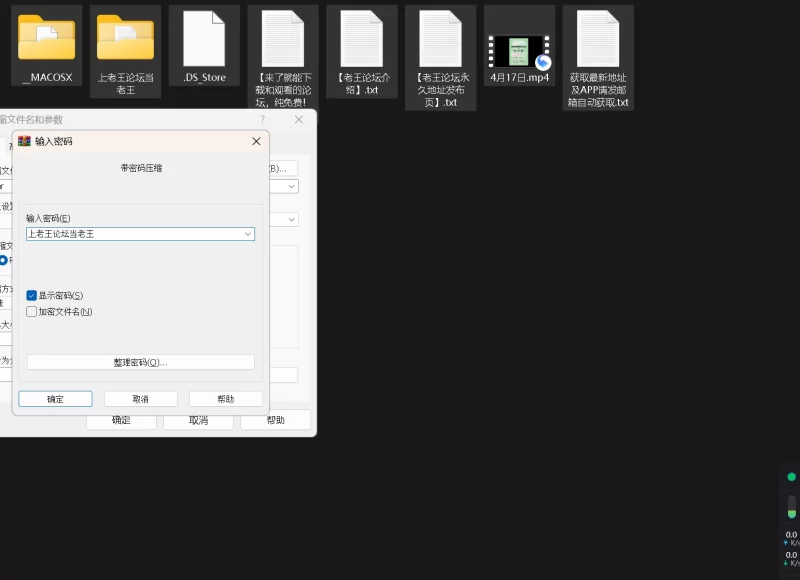800x580 pixels.
Task: Expand the 输入密码 password dropdown arrow
Action: coord(248,234)
